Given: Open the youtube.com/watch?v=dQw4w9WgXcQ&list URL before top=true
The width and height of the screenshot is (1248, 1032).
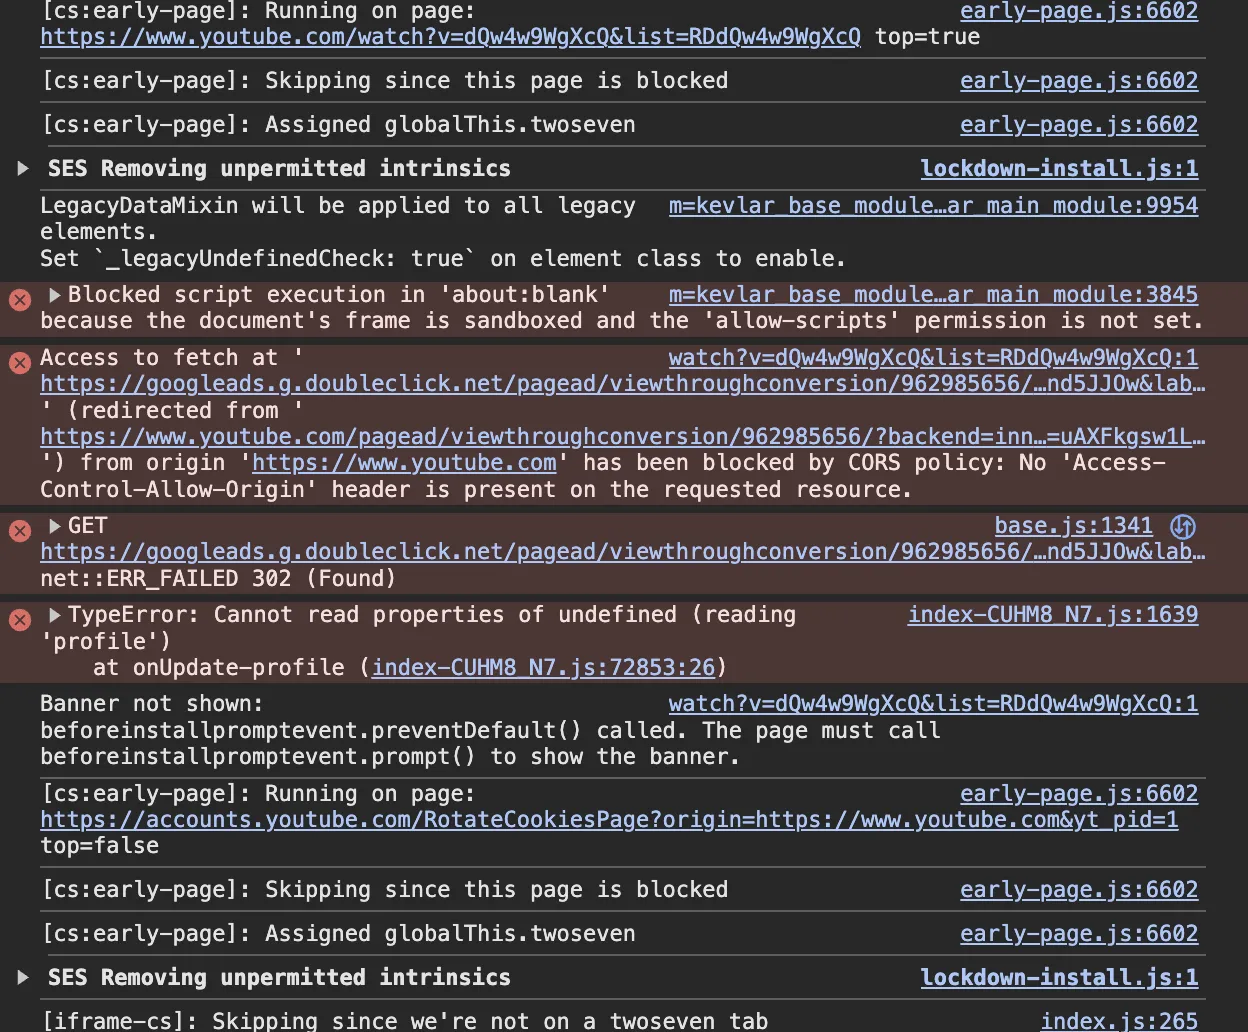Looking at the screenshot, I should (450, 37).
